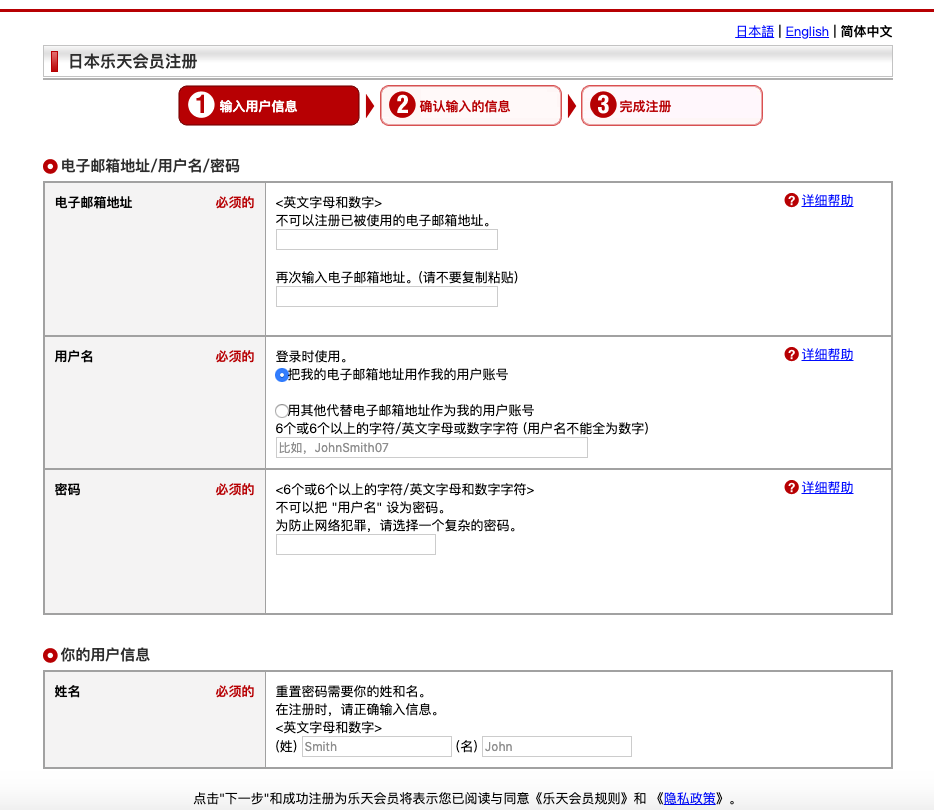Screen dimensions: 934x810
Task: Click the 姓名 row label
Action: [67, 691]
